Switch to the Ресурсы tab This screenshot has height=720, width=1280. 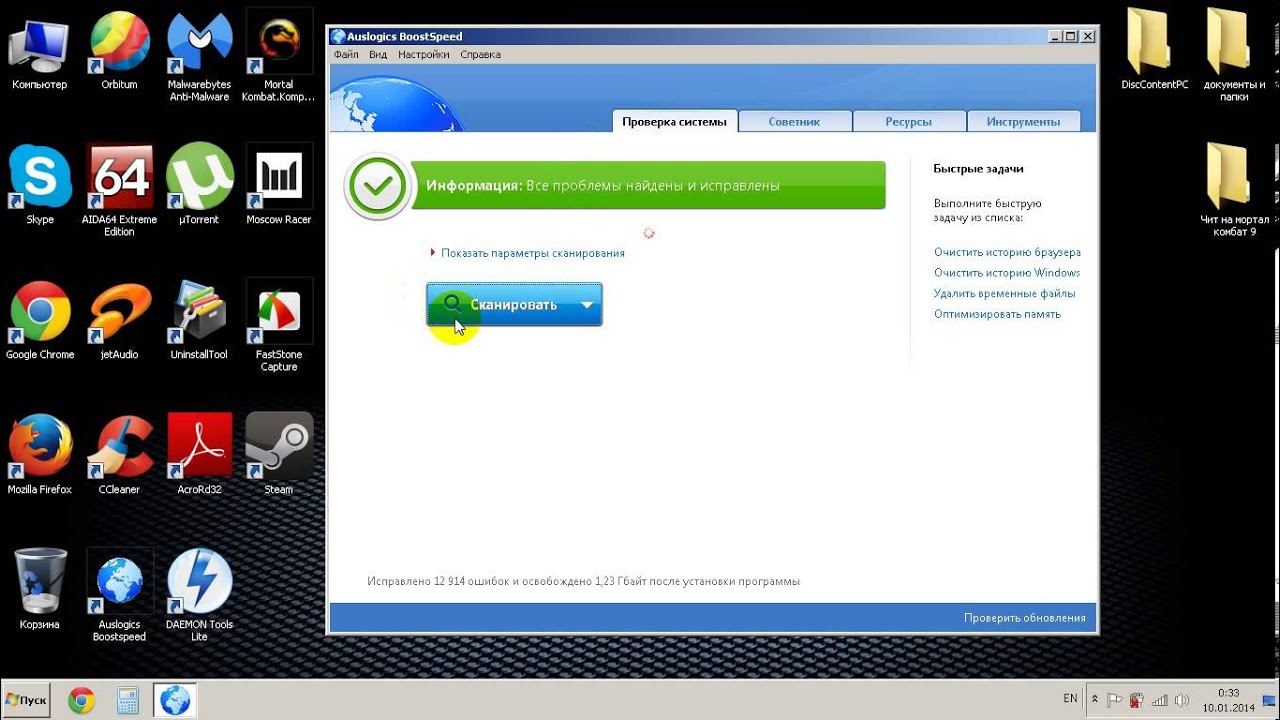[908, 121]
